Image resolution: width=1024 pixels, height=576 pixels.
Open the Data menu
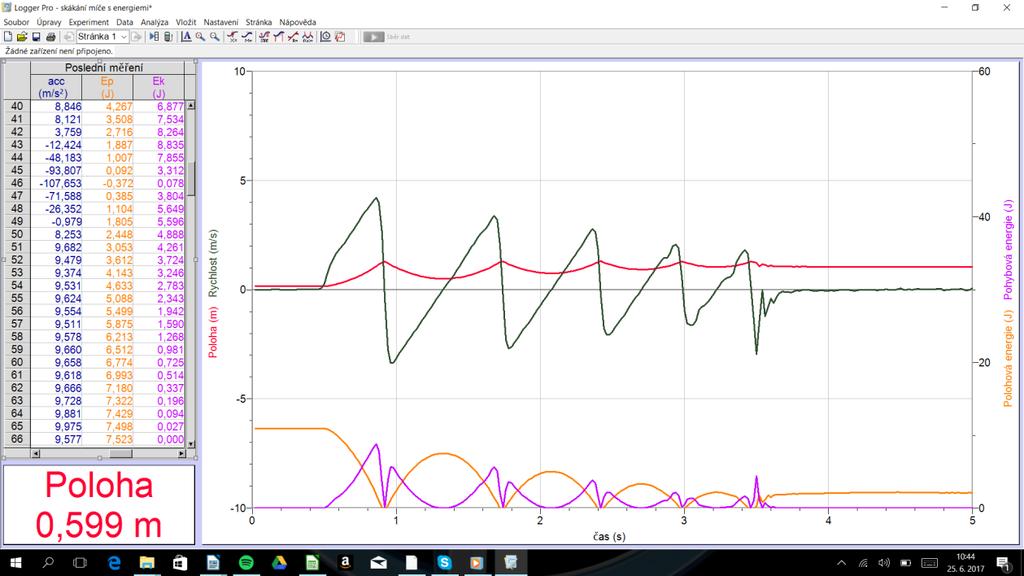pos(125,22)
